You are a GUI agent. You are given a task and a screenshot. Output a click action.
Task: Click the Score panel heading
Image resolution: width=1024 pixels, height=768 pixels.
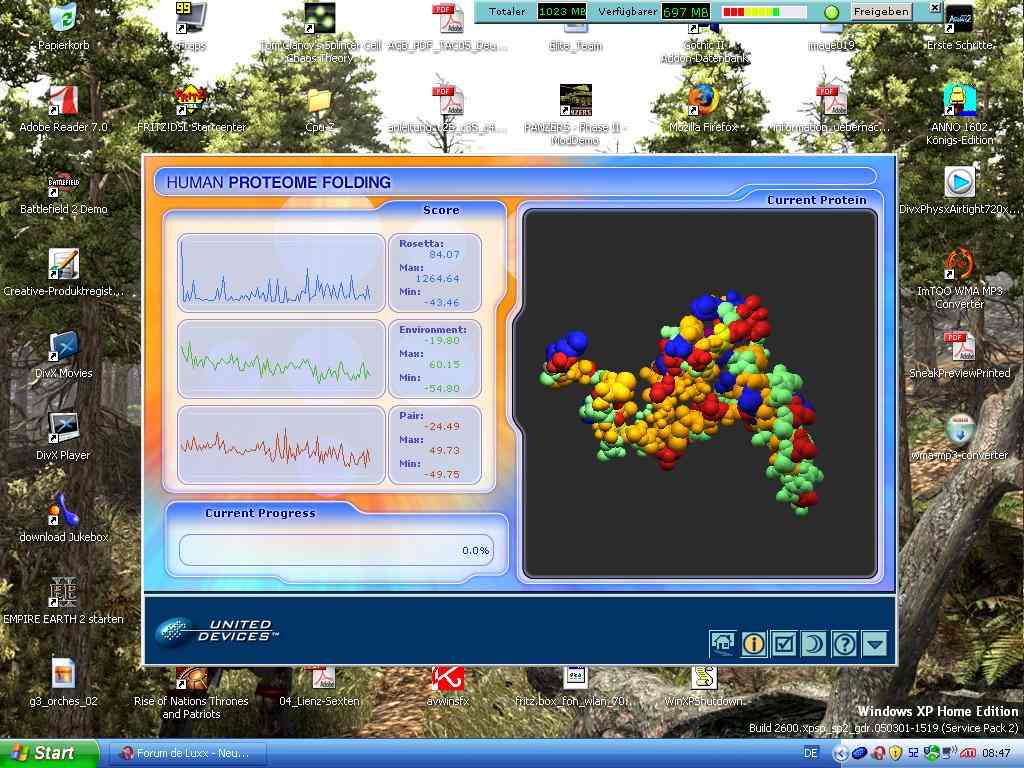(441, 210)
